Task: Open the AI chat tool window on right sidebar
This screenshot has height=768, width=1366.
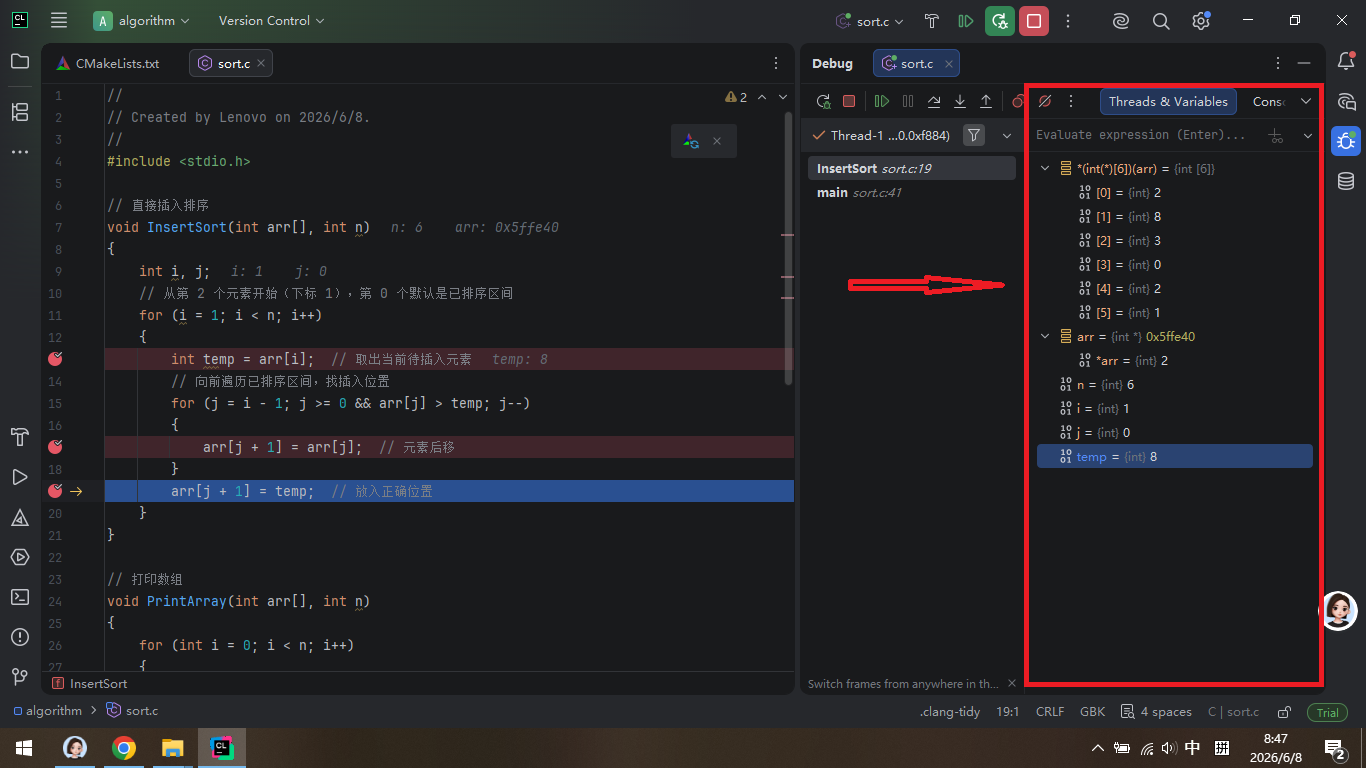Action: click(x=1346, y=101)
